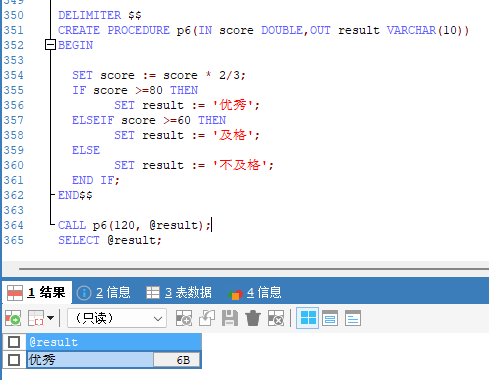Screen dimensions: 489x380
Task: Click the BEGIN keyword on line 352
Action: coord(76,45)
